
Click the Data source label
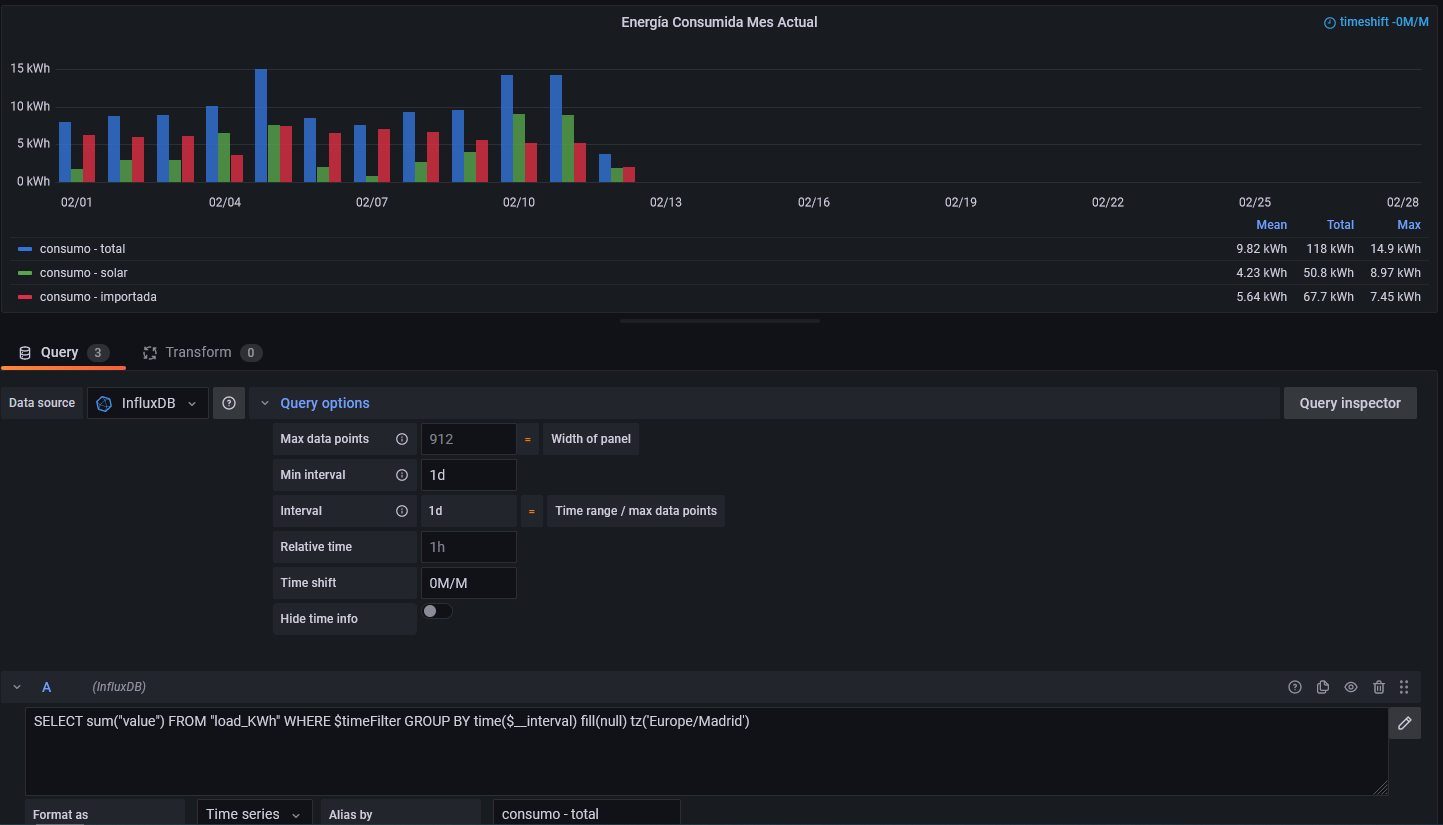pos(42,403)
